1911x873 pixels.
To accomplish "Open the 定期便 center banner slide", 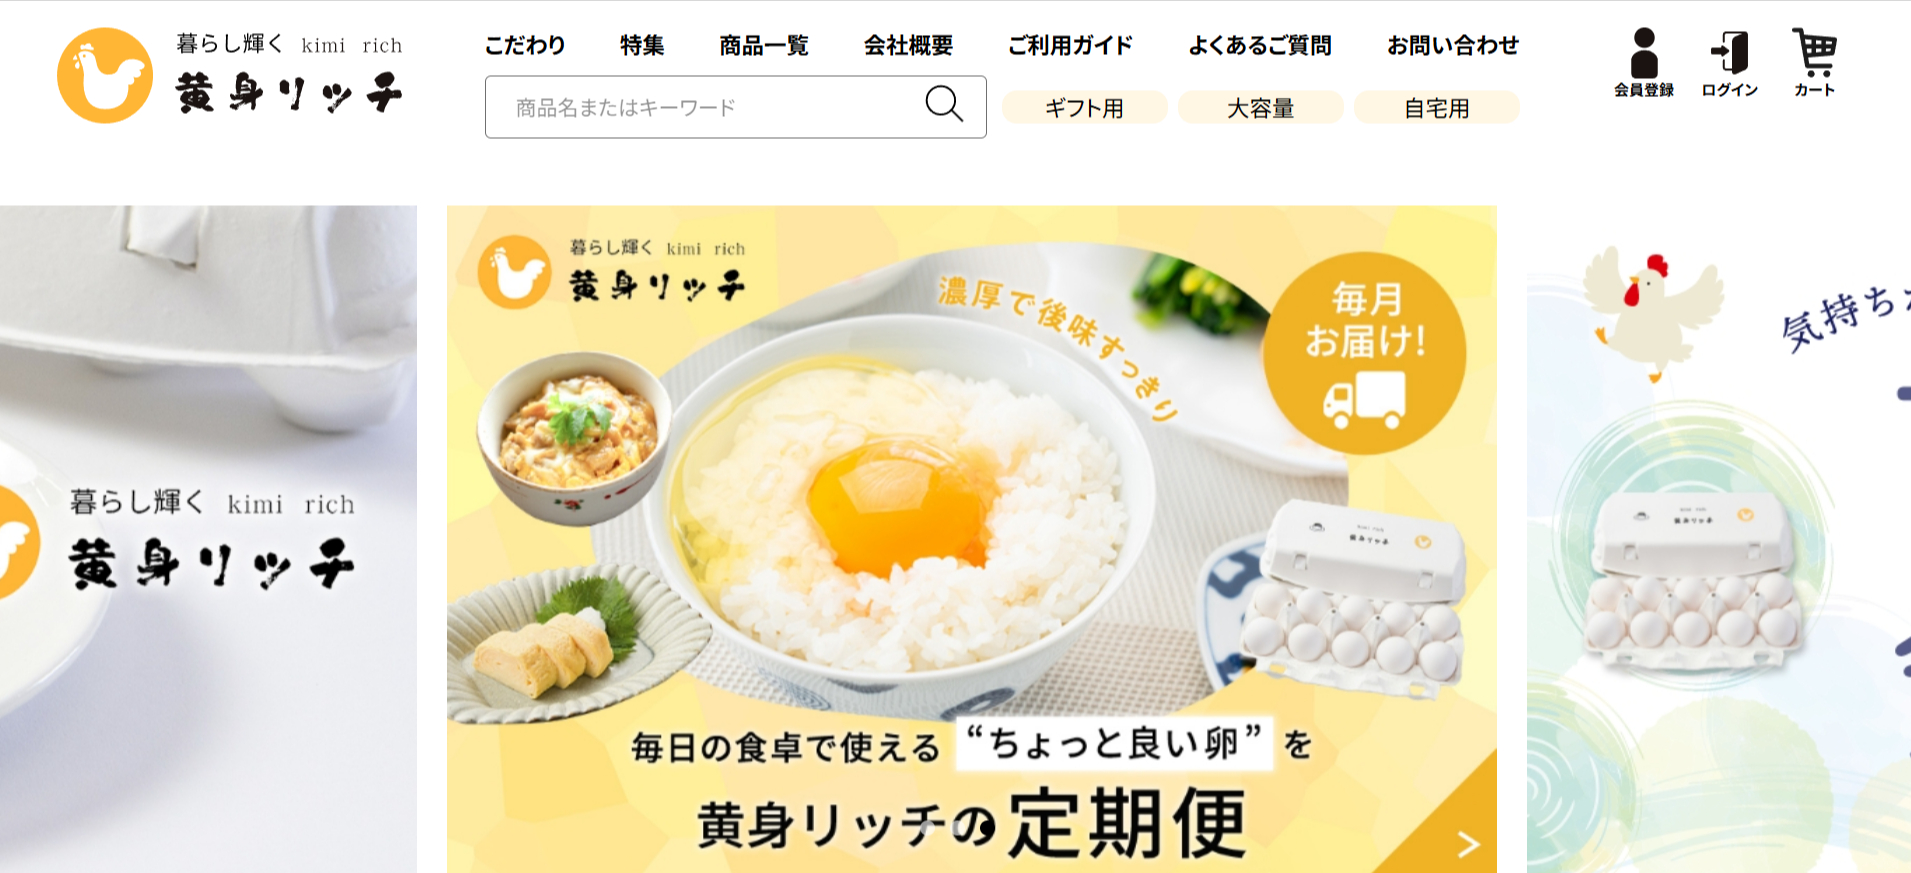I will 972,539.
